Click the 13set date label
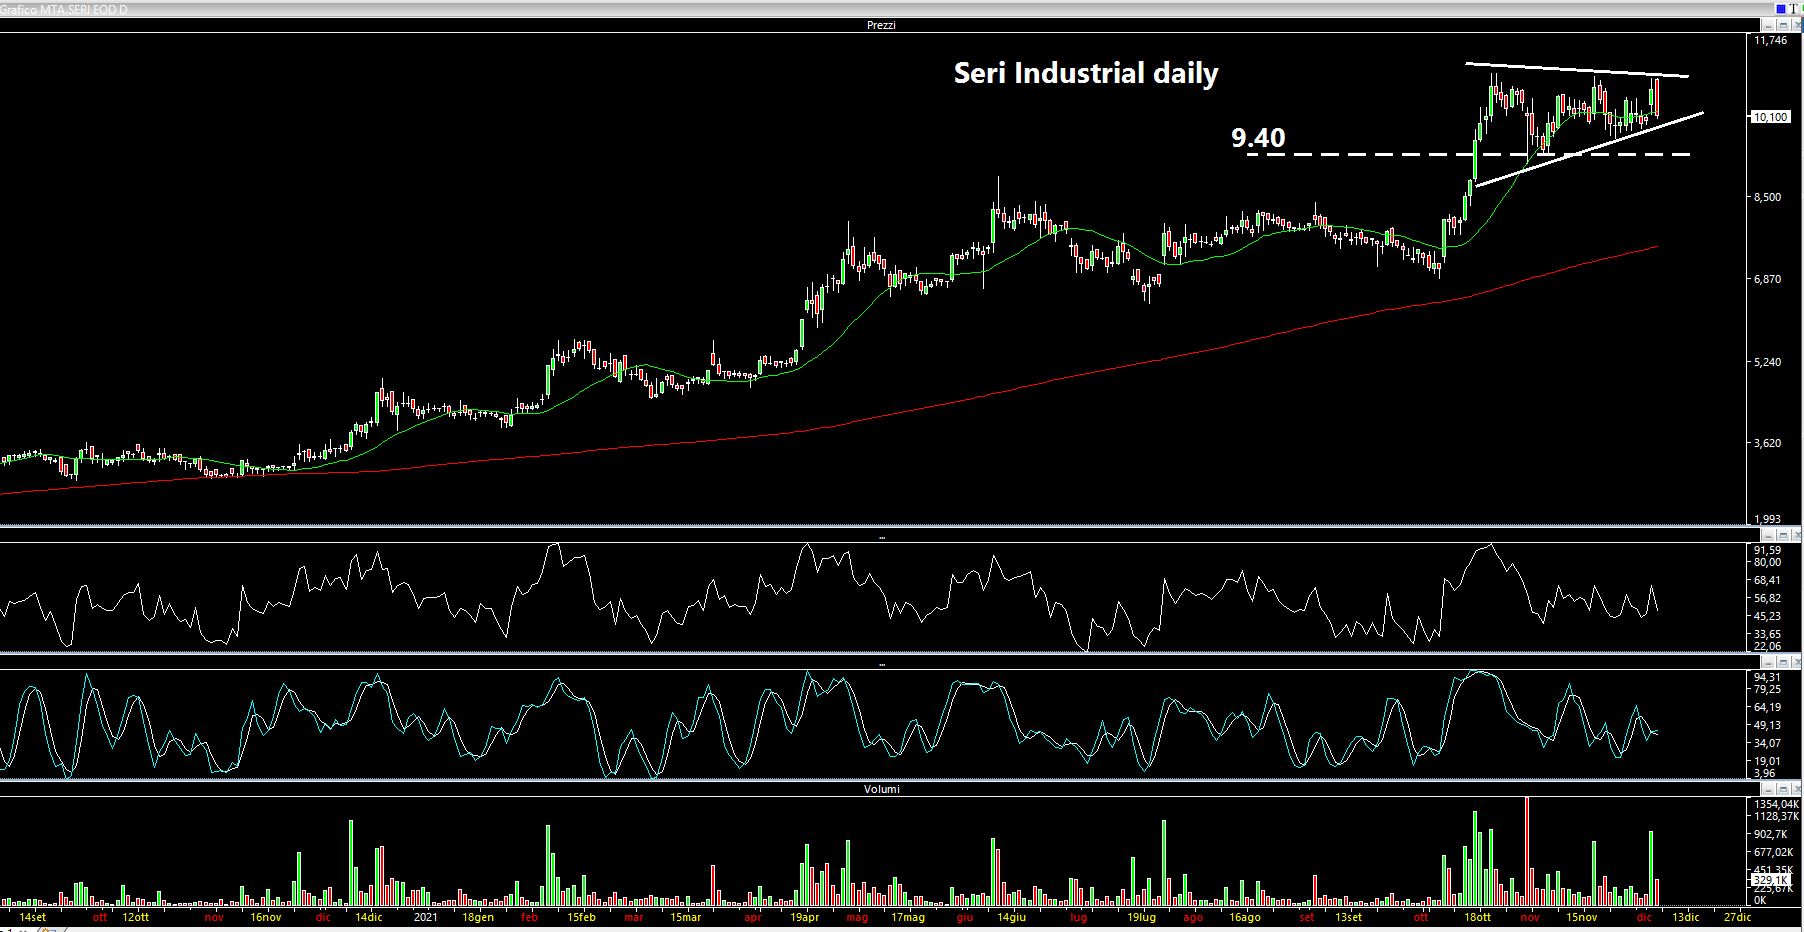 point(1348,917)
